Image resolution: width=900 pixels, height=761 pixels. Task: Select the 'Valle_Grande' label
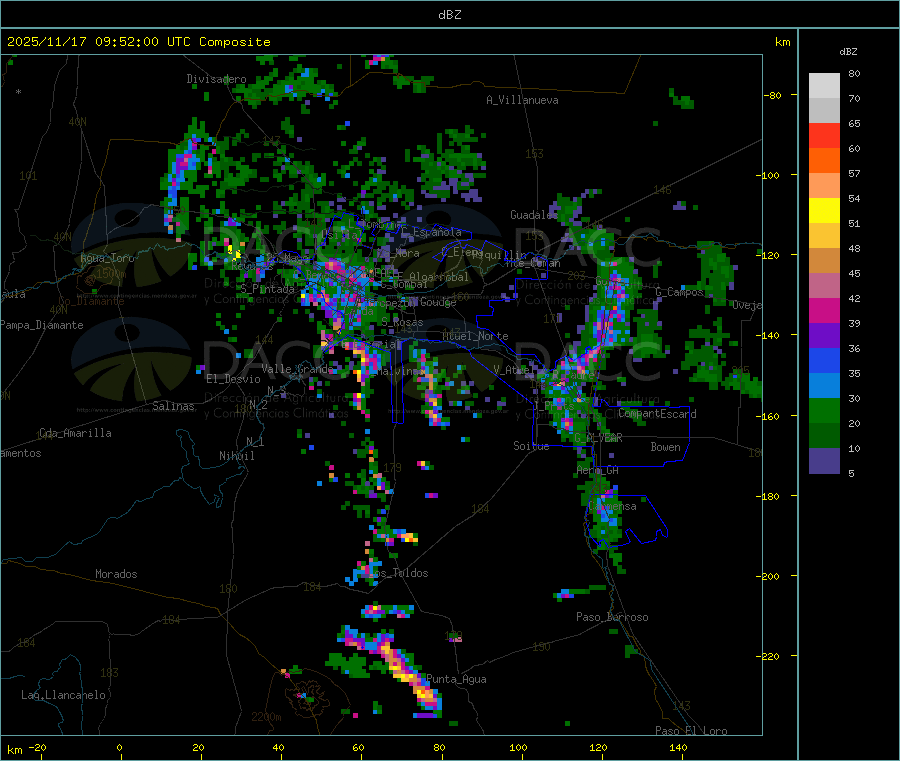coord(297,368)
